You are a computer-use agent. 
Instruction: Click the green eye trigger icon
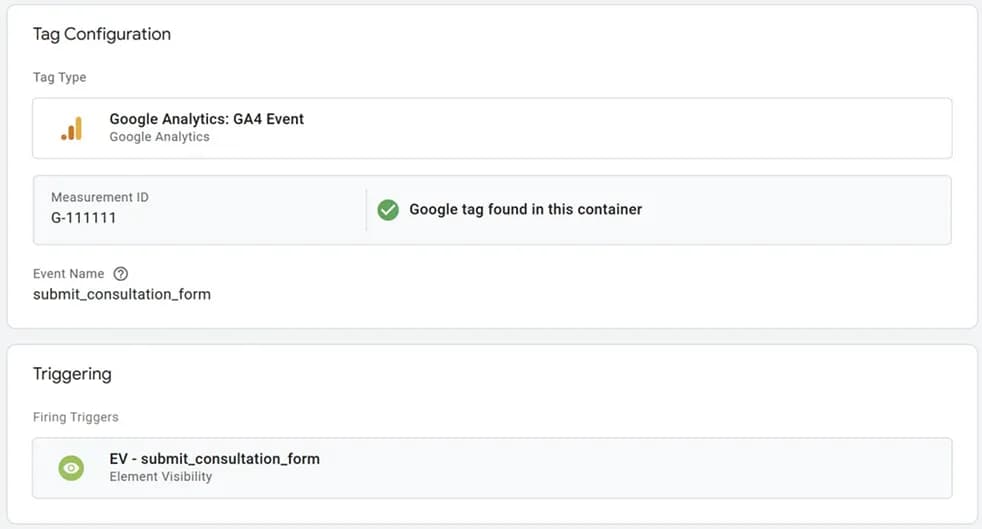pyautogui.click(x=71, y=468)
